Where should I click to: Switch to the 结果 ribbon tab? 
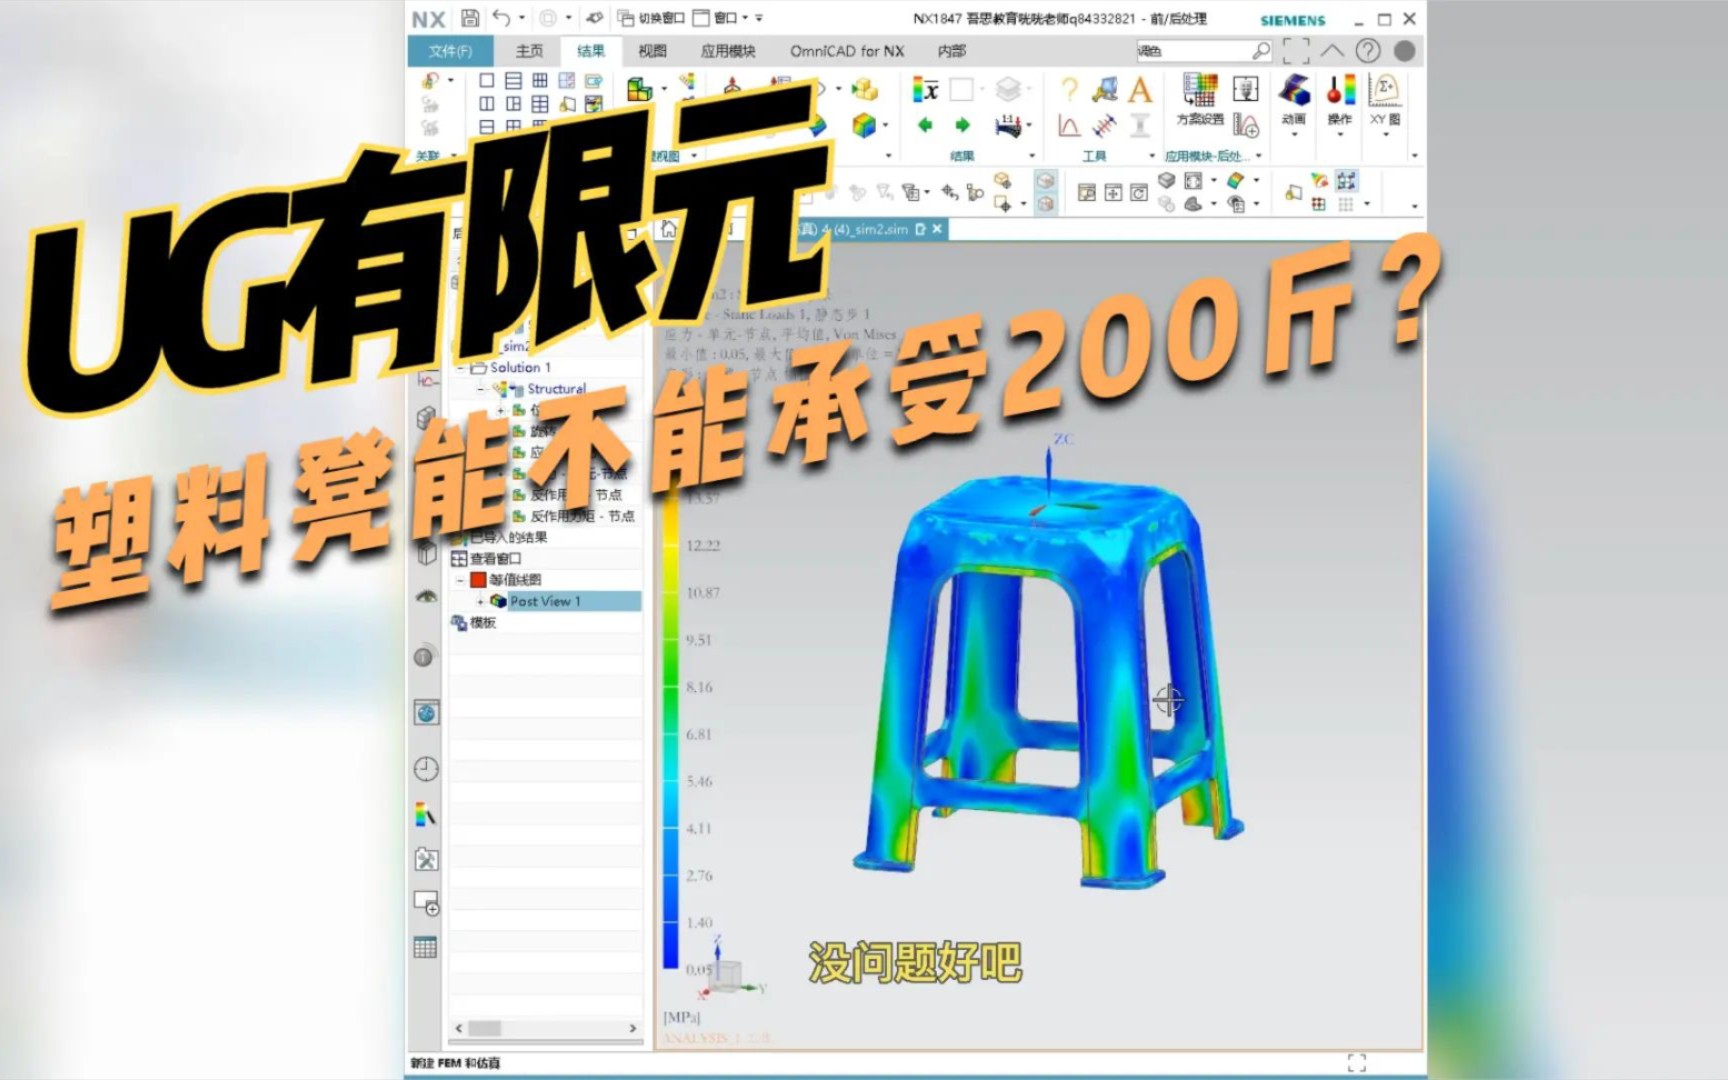[591, 51]
